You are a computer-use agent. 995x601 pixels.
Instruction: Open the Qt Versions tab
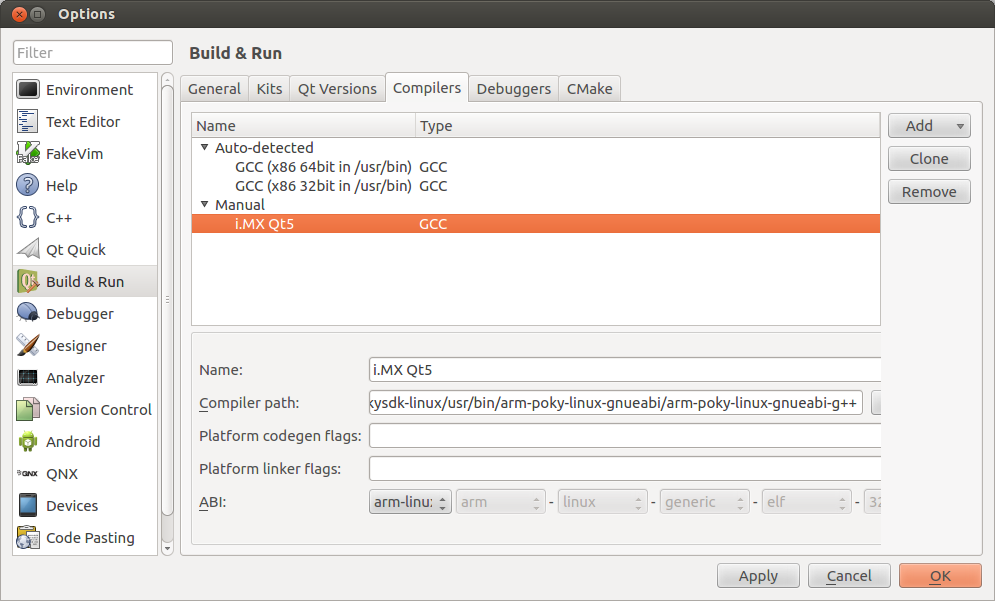(x=336, y=88)
